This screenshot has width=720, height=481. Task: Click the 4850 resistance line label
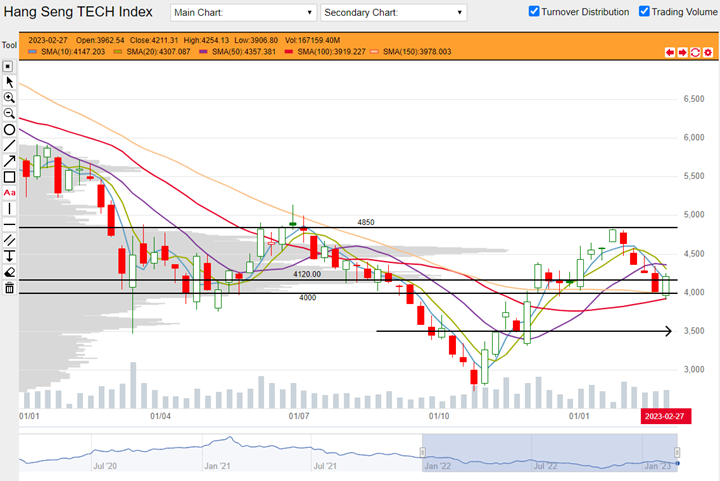(x=366, y=222)
